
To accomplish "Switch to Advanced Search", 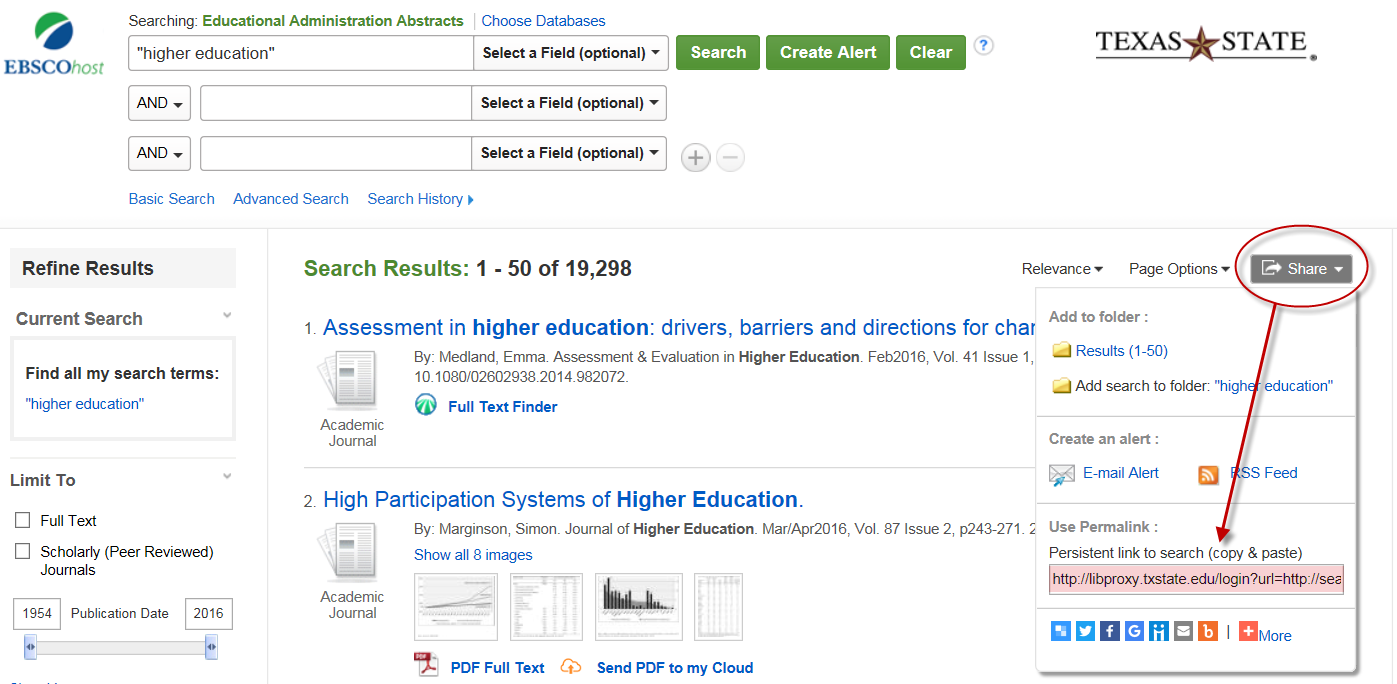I will point(290,198).
